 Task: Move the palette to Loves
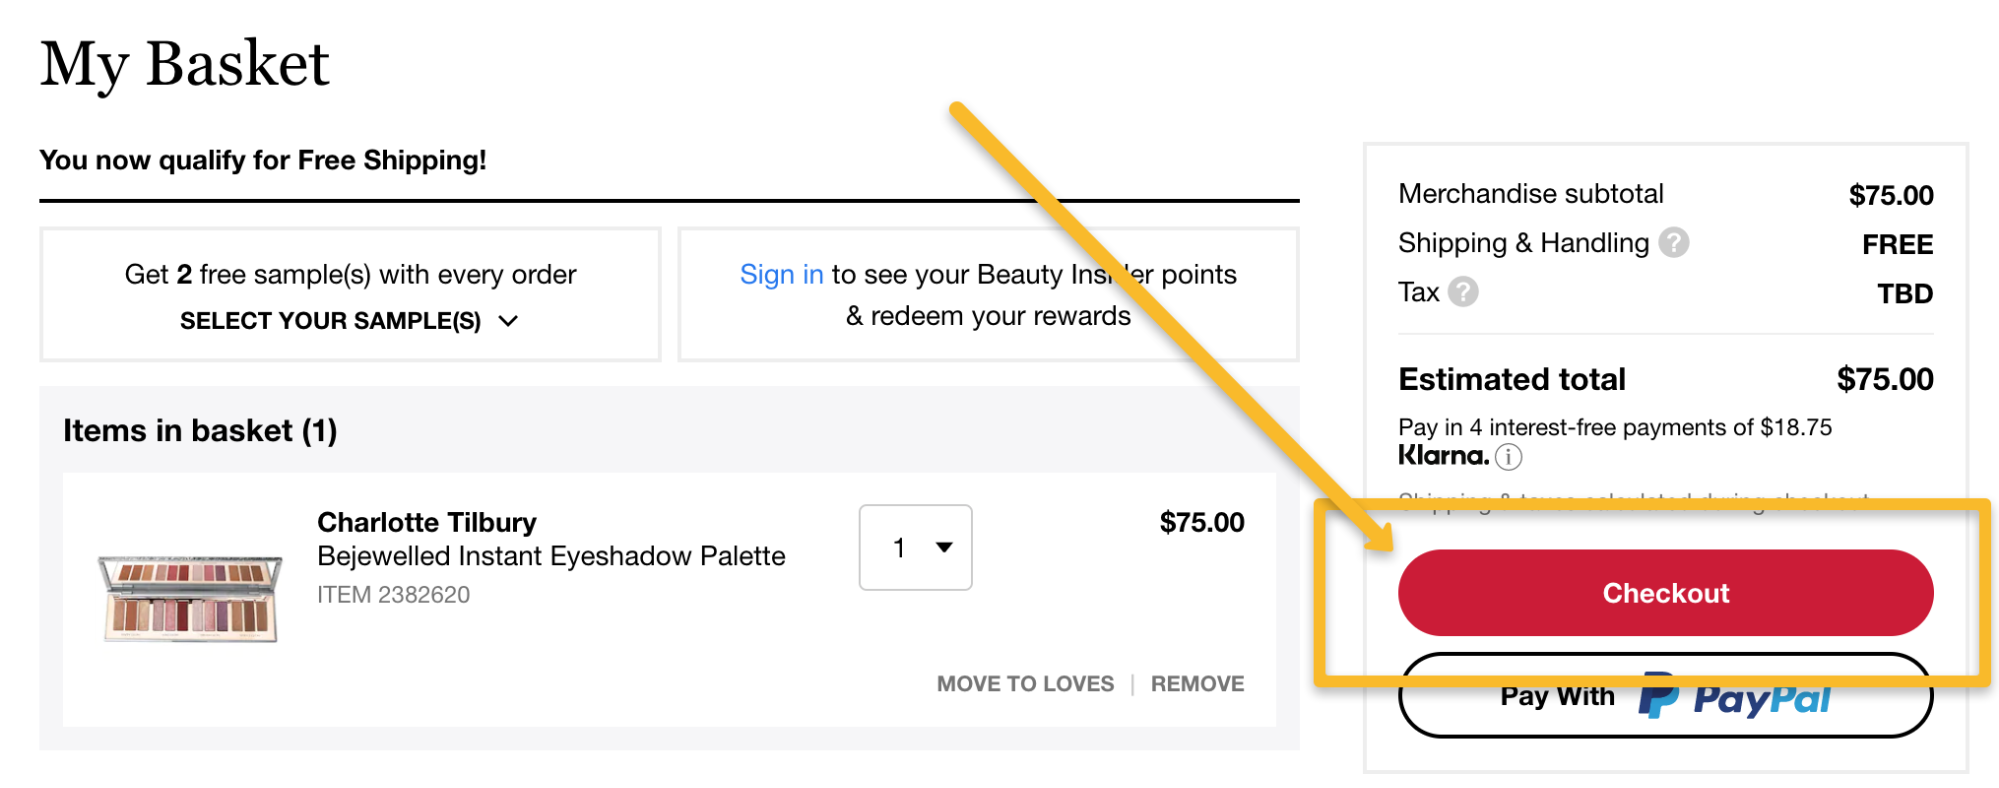coord(1024,684)
